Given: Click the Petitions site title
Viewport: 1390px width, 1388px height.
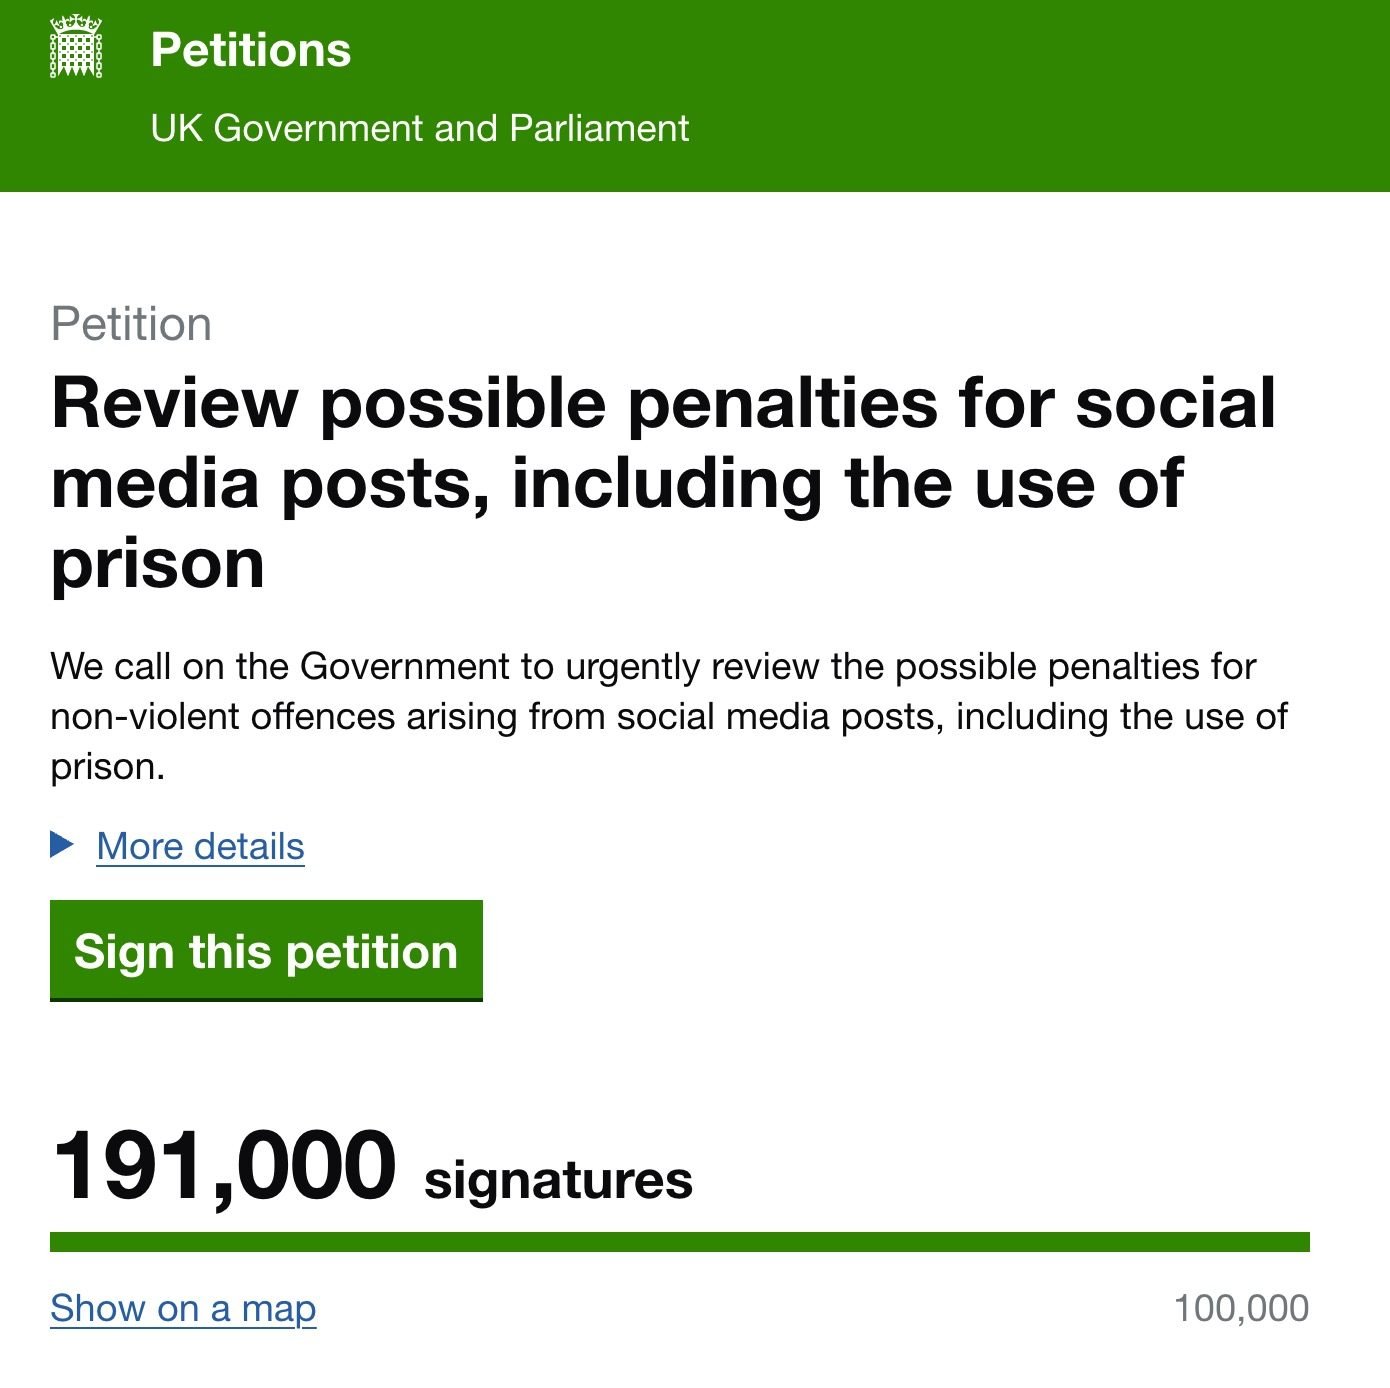Looking at the screenshot, I should [x=250, y=50].
